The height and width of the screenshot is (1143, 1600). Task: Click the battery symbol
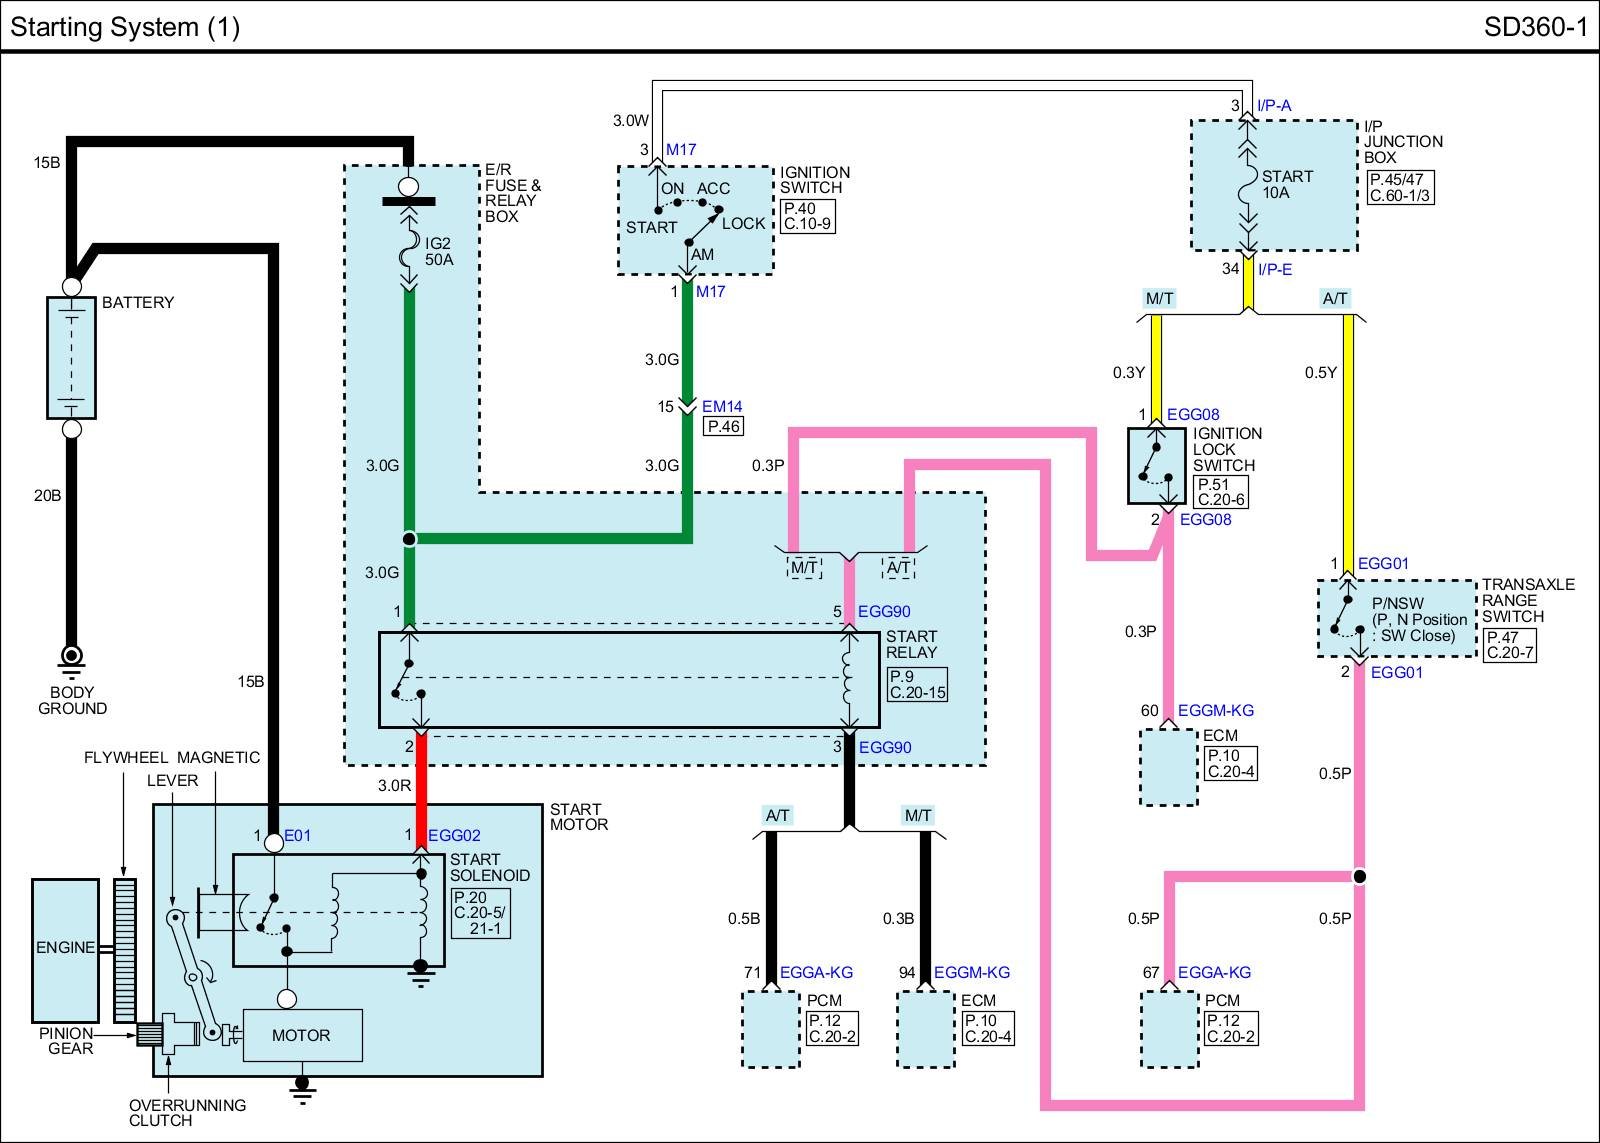coord(71,357)
